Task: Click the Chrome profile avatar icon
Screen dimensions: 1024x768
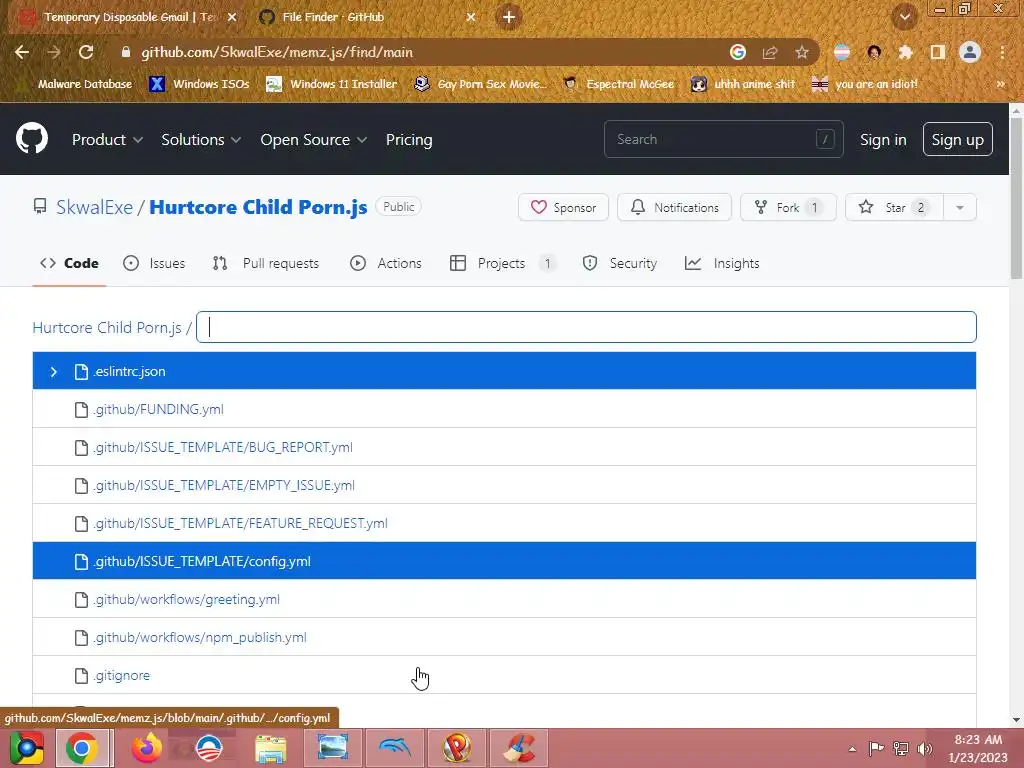Action: pos(970,52)
